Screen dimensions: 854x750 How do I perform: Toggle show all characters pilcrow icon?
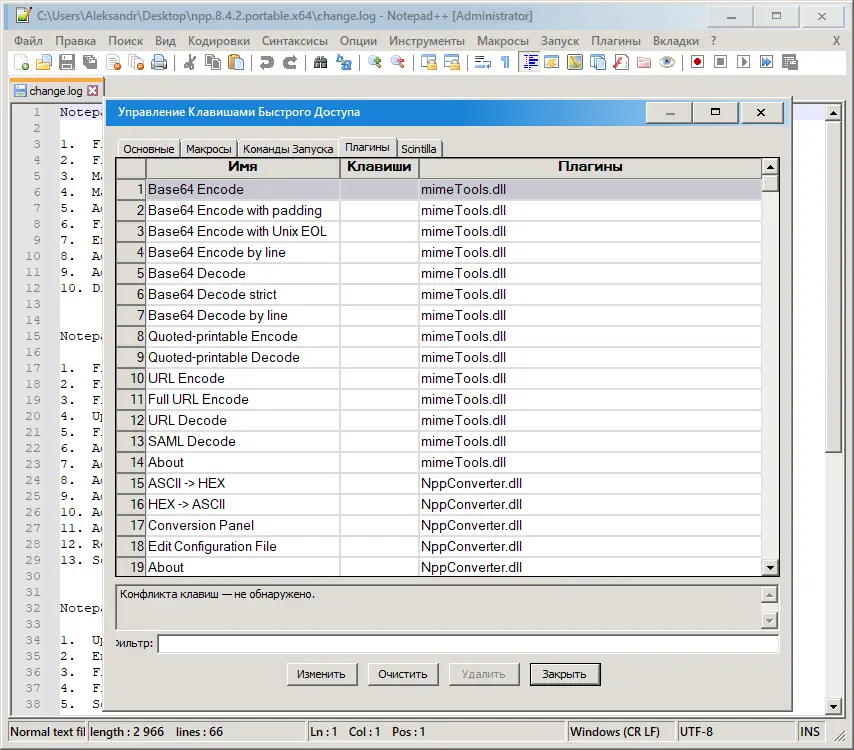point(505,63)
